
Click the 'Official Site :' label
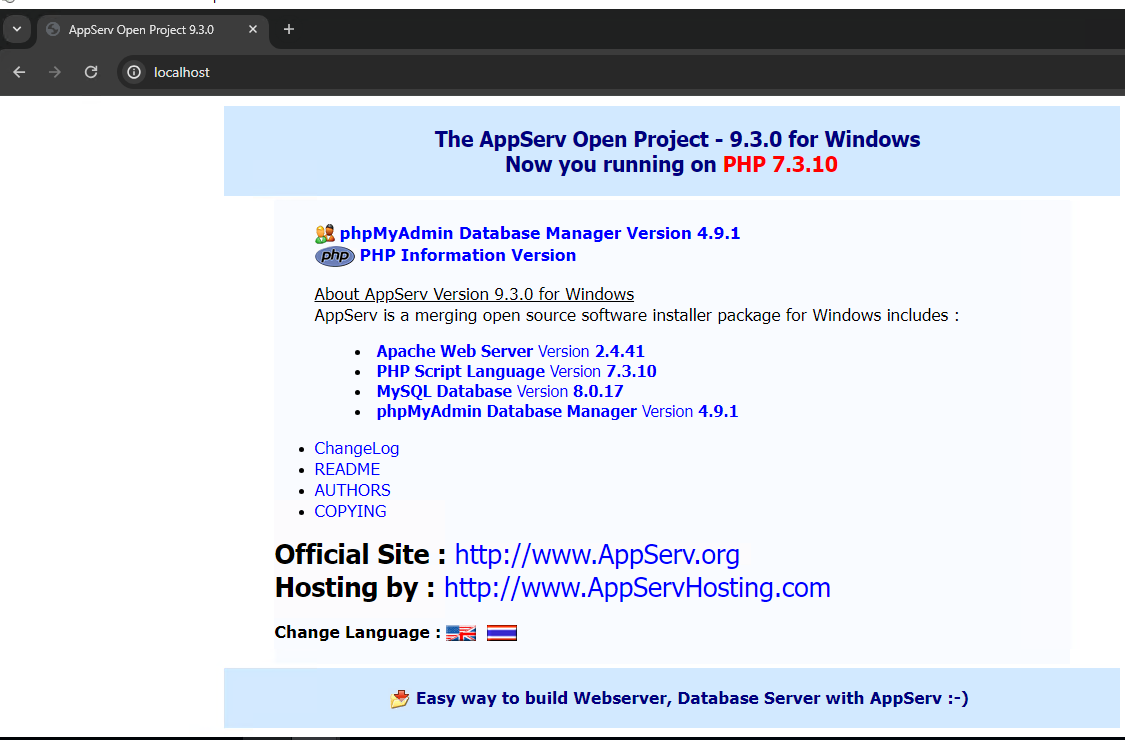[x=360, y=555]
